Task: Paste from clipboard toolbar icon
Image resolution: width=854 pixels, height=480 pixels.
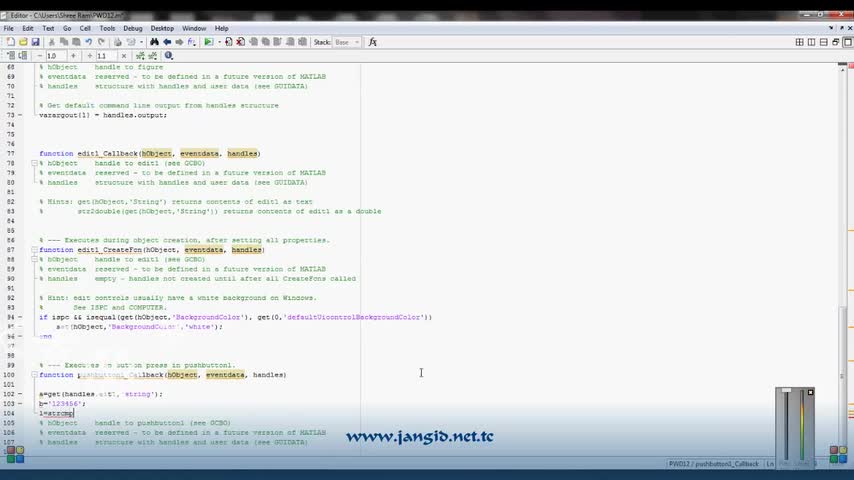Action: [76, 42]
